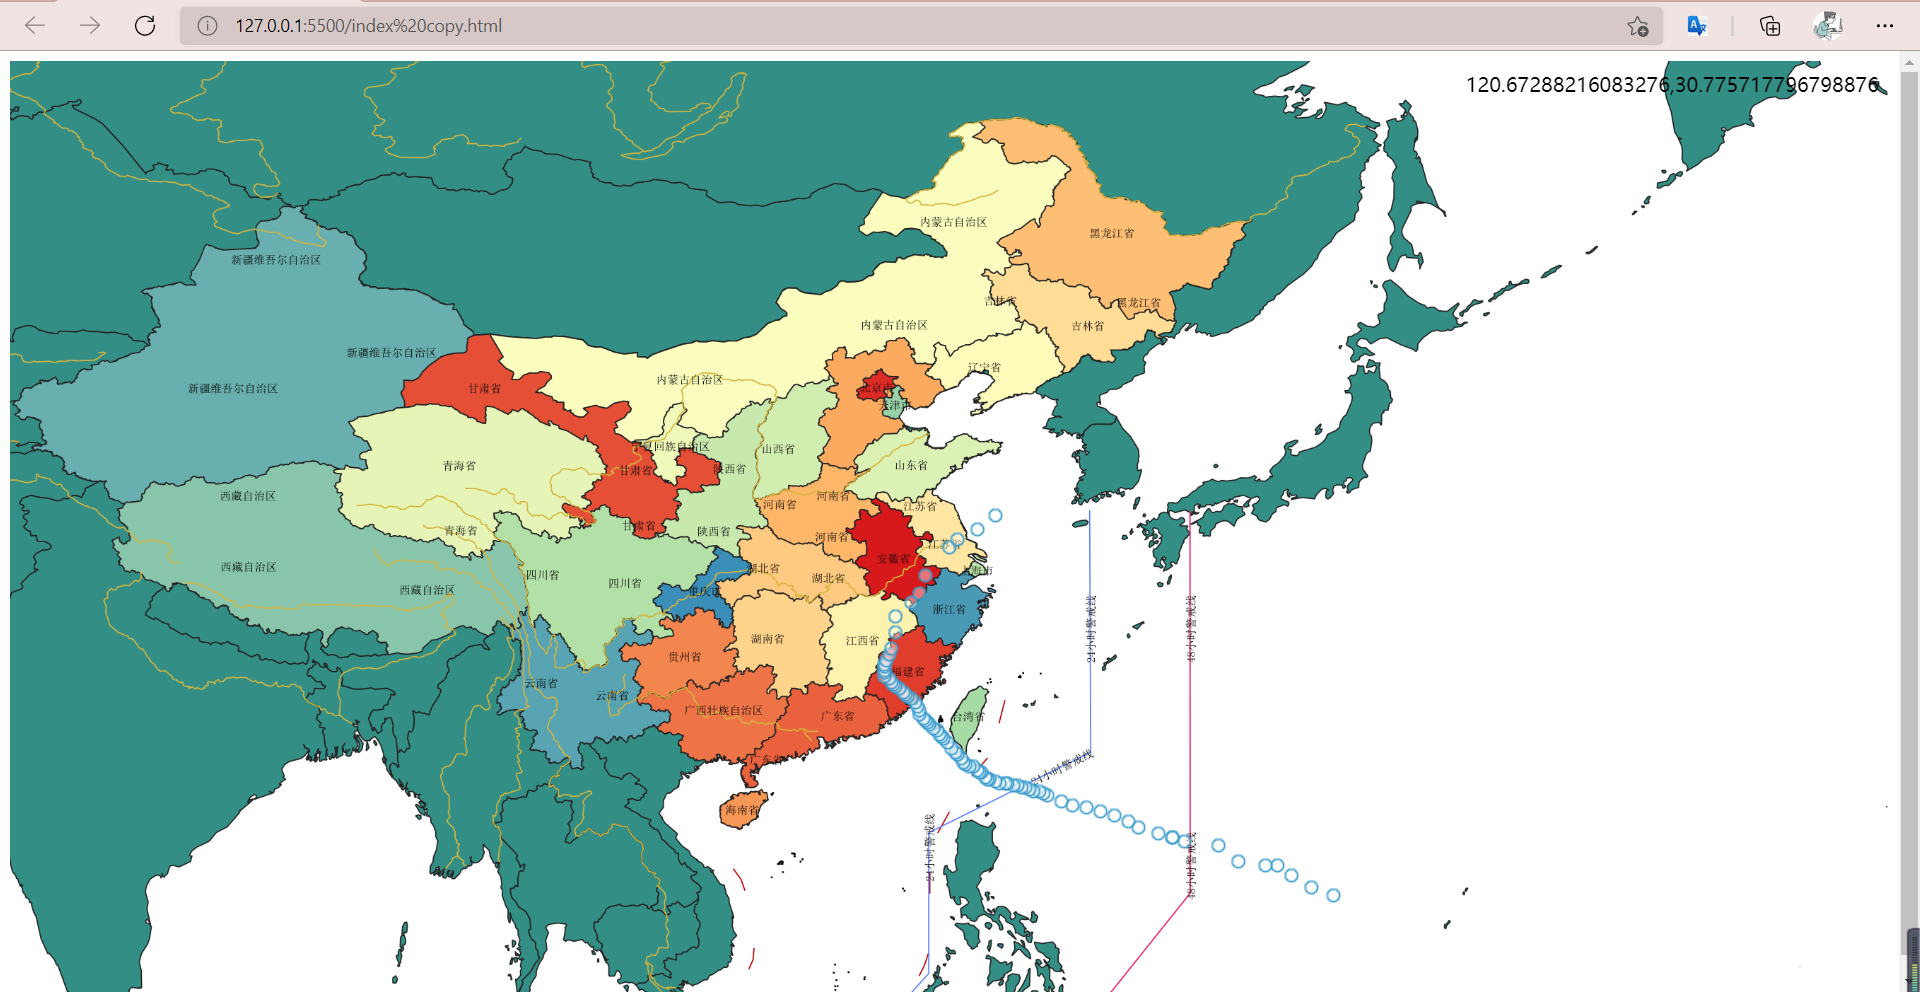This screenshot has height=992, width=1920.
Task: Click the browser profile avatar
Action: 1828,26
